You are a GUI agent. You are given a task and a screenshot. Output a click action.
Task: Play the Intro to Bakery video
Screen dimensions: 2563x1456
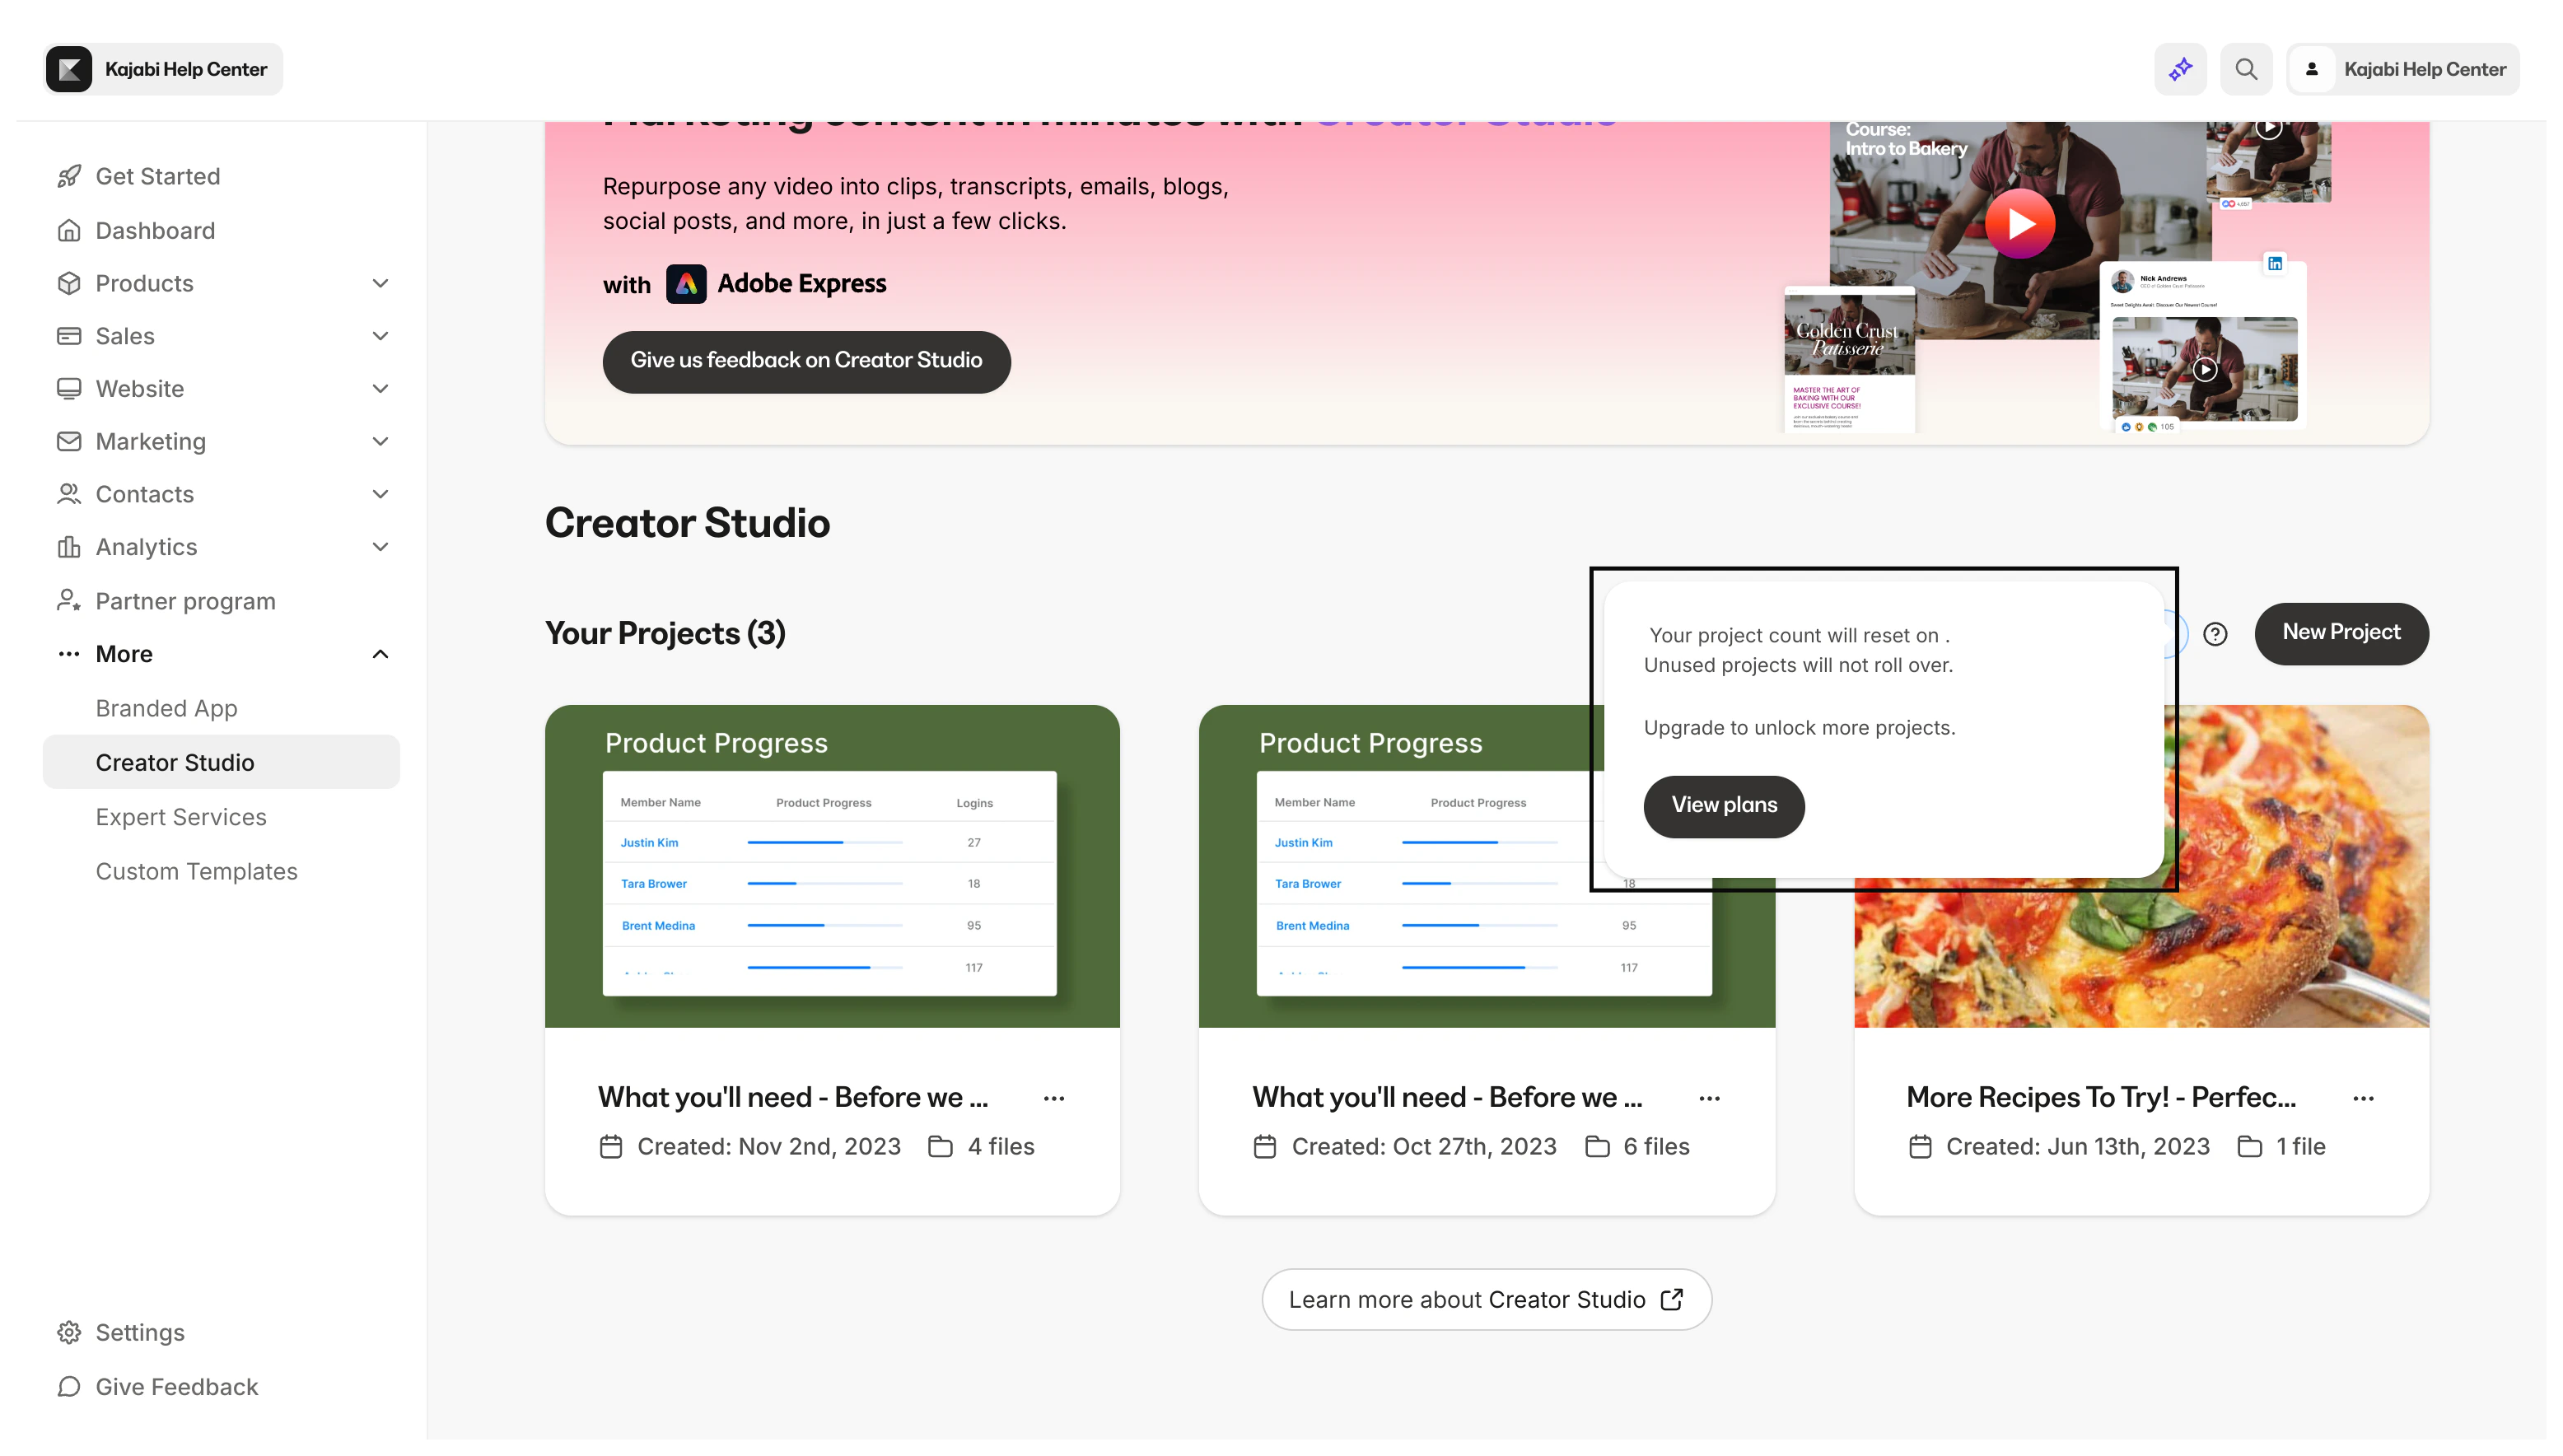point(2019,224)
